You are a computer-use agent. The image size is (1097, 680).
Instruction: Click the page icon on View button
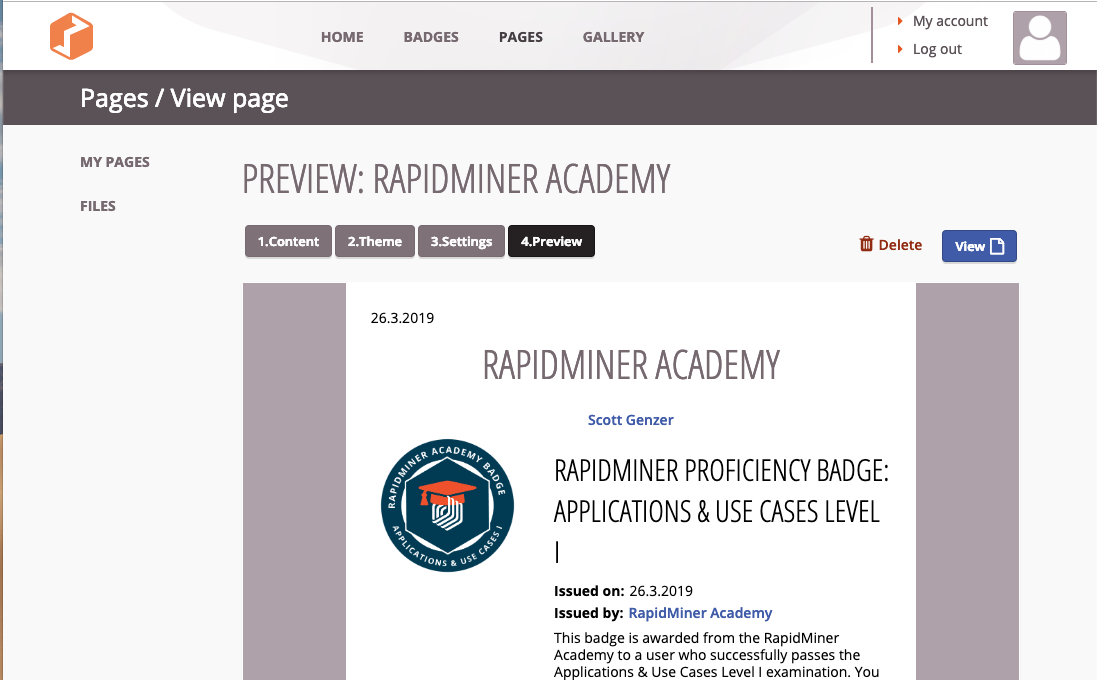pos(998,246)
